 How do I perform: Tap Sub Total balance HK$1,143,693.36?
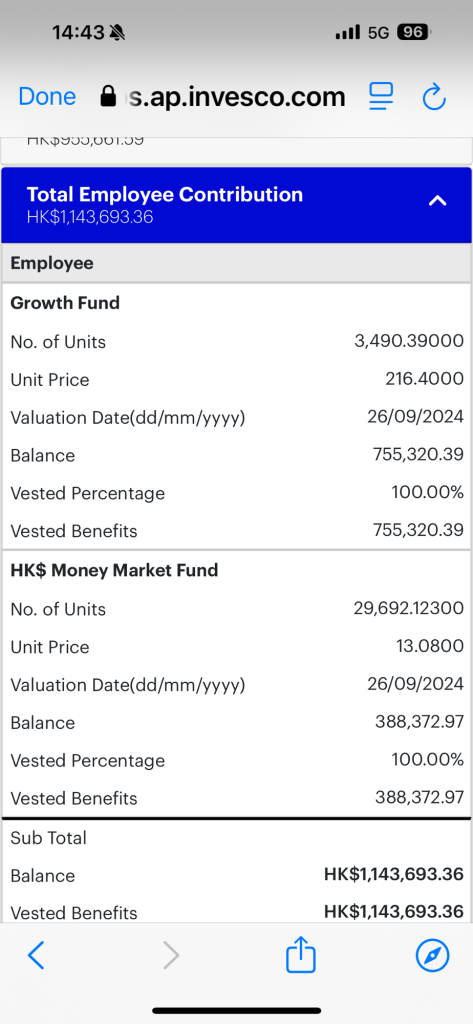(x=394, y=874)
